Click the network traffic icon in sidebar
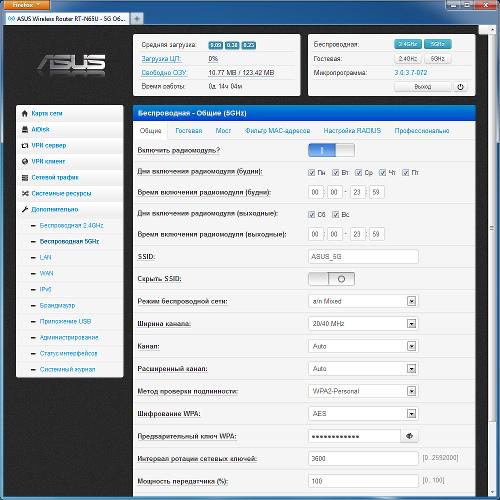 [24, 177]
